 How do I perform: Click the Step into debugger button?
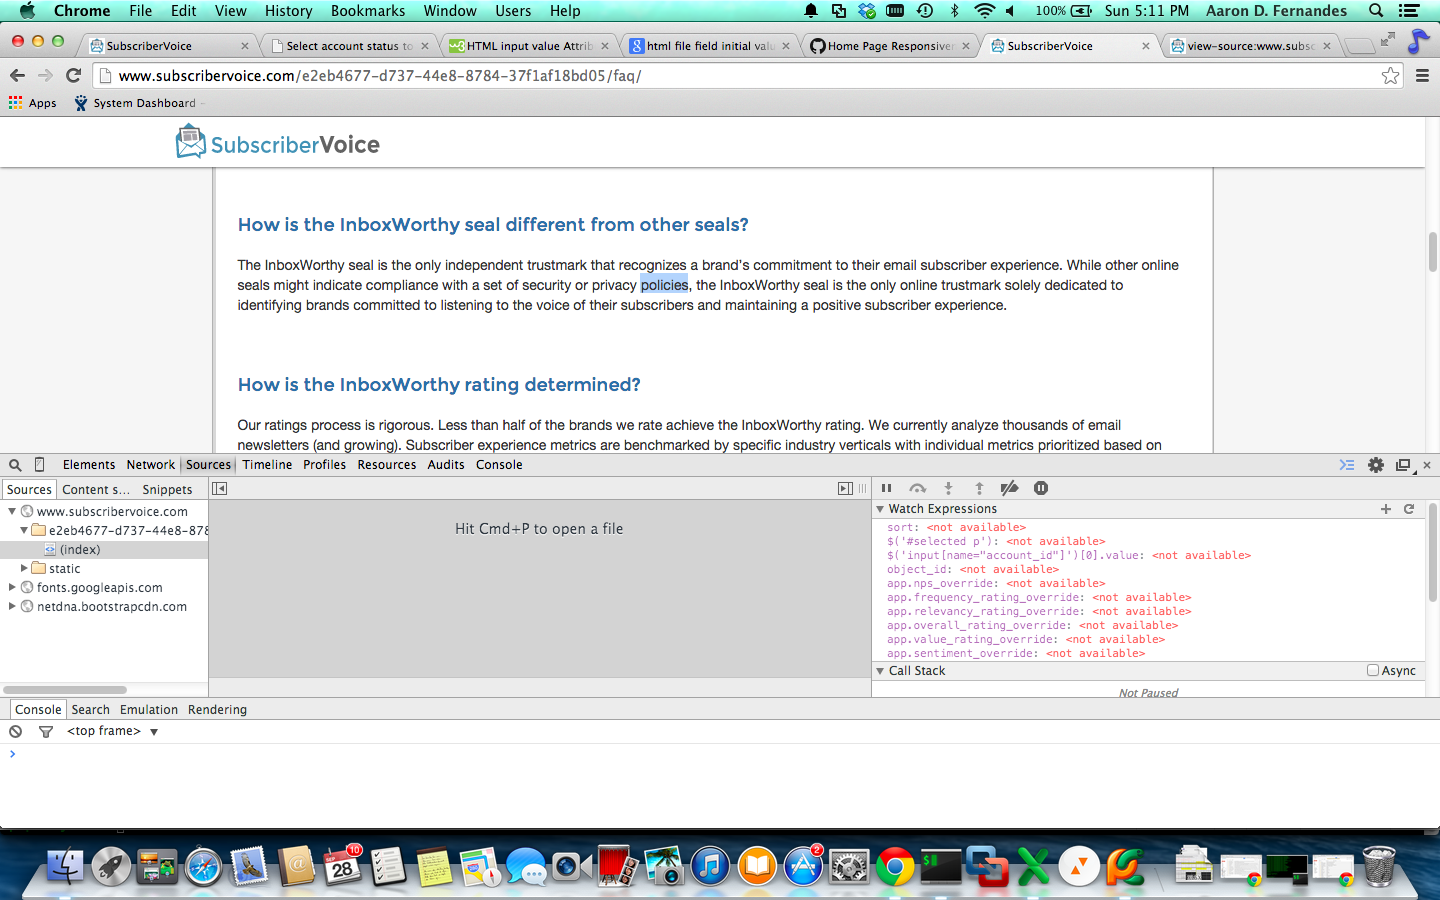pos(948,488)
